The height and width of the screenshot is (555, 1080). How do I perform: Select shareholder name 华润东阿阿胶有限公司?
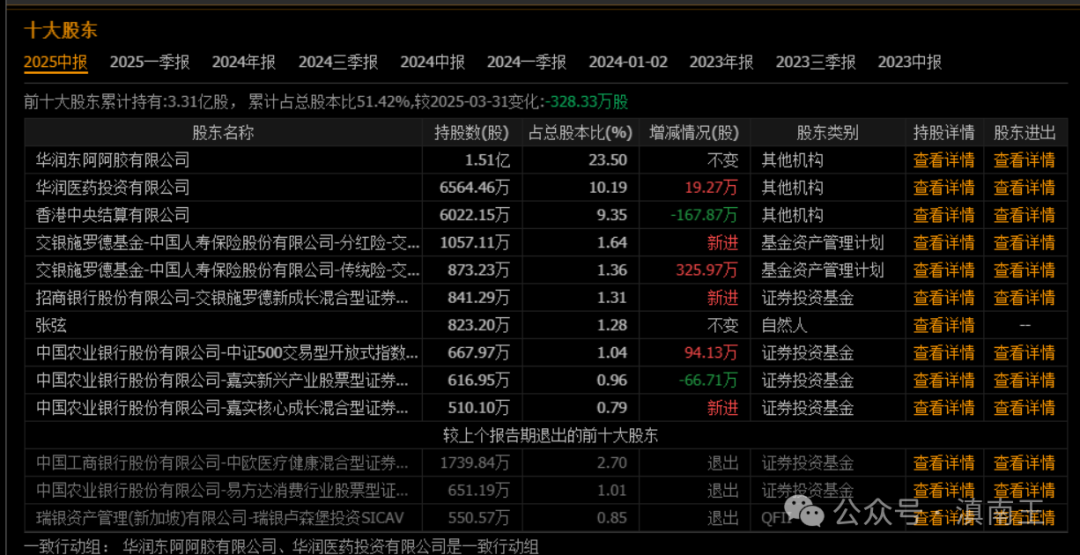point(112,160)
